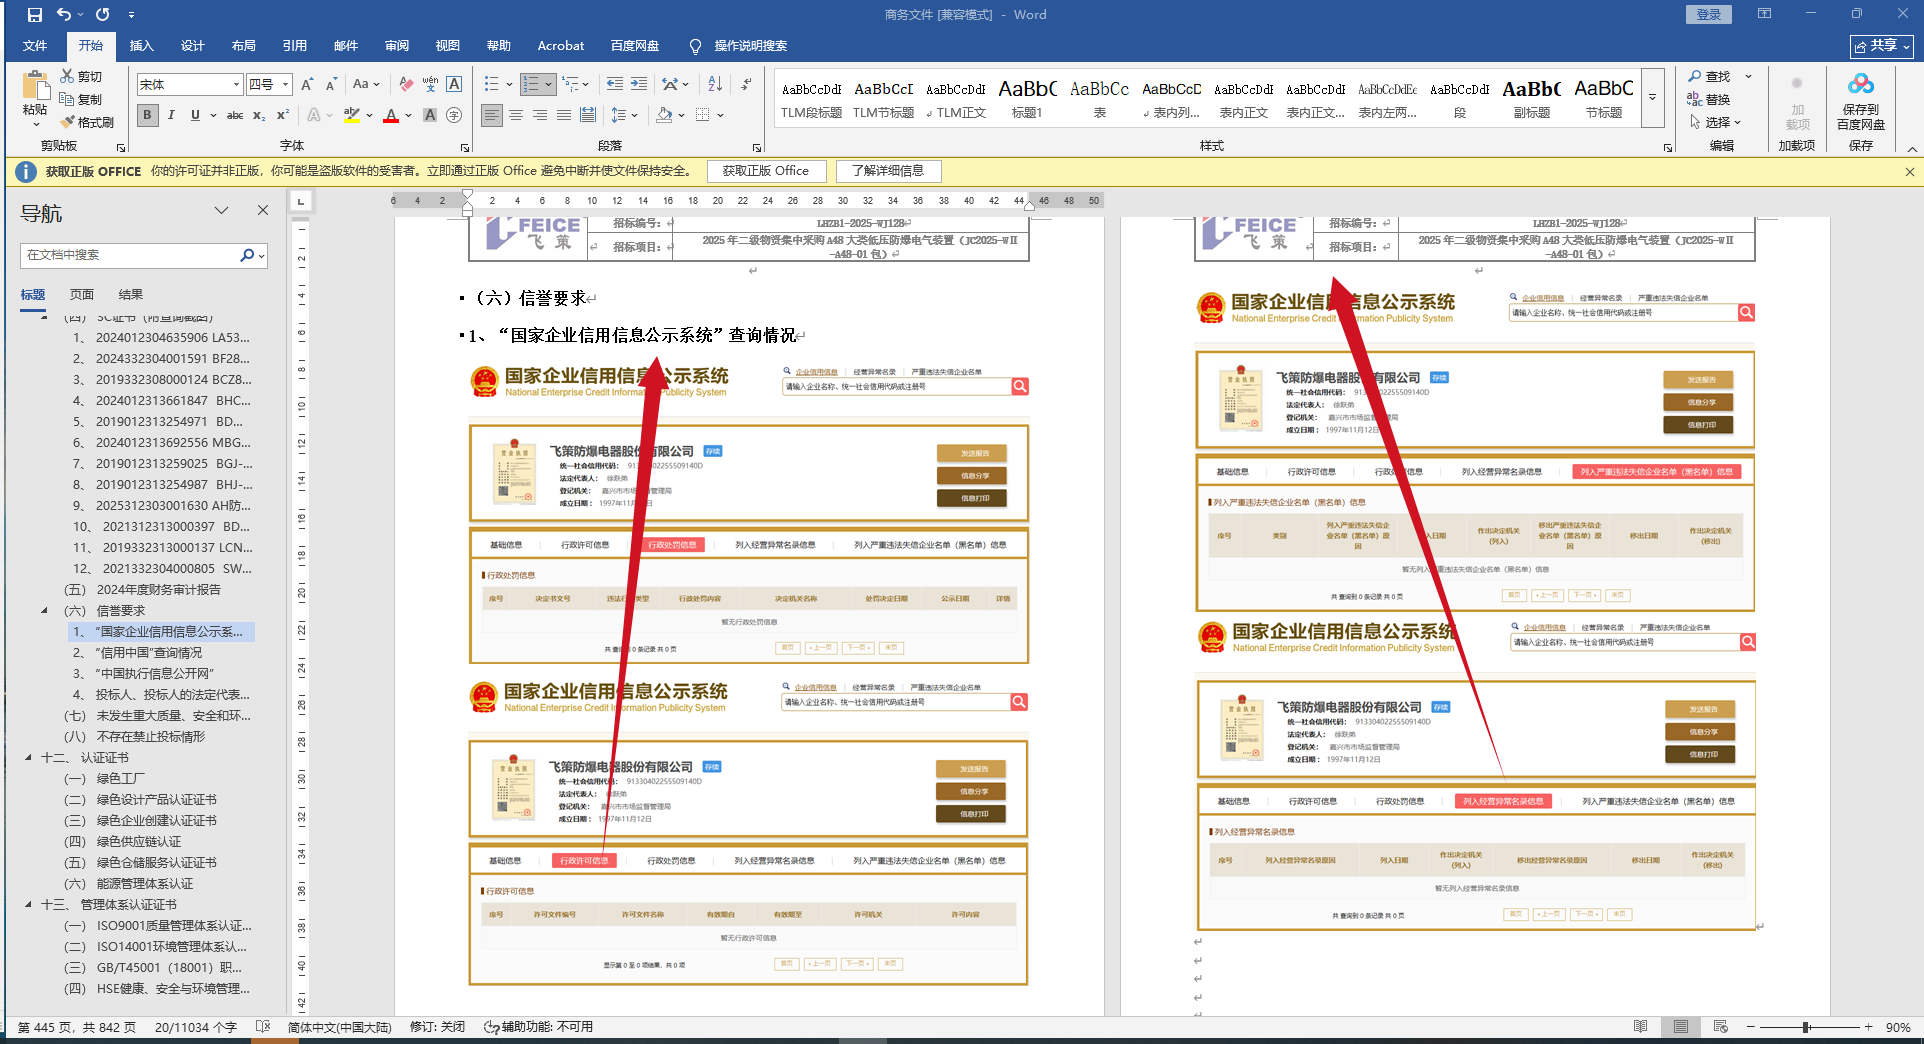This screenshot has width=1924, height=1044.
Task: Increase paragraph indent
Action: point(639,85)
